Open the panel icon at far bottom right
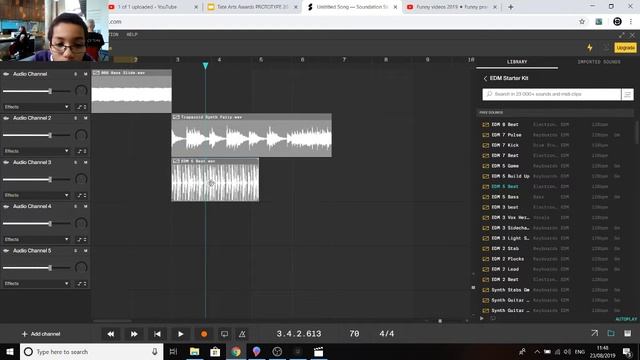This screenshot has height=360, width=640. pyautogui.click(x=628, y=333)
